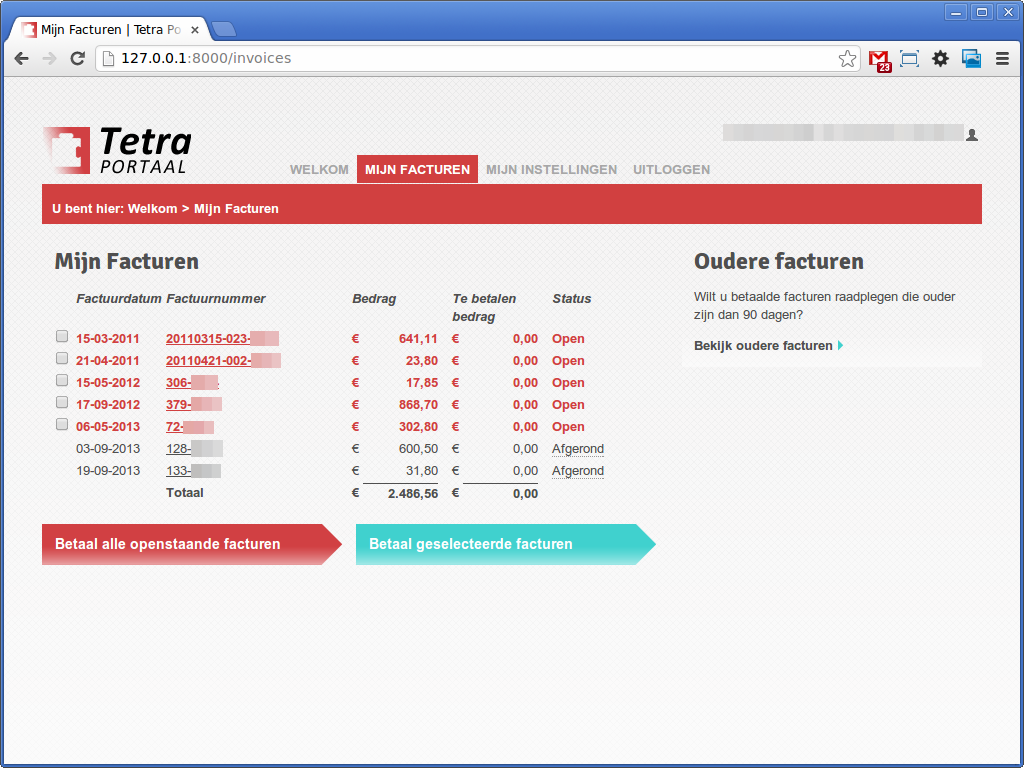This screenshot has height=768, width=1024.
Task: Open the Gmail extension icon
Action: (x=879, y=59)
